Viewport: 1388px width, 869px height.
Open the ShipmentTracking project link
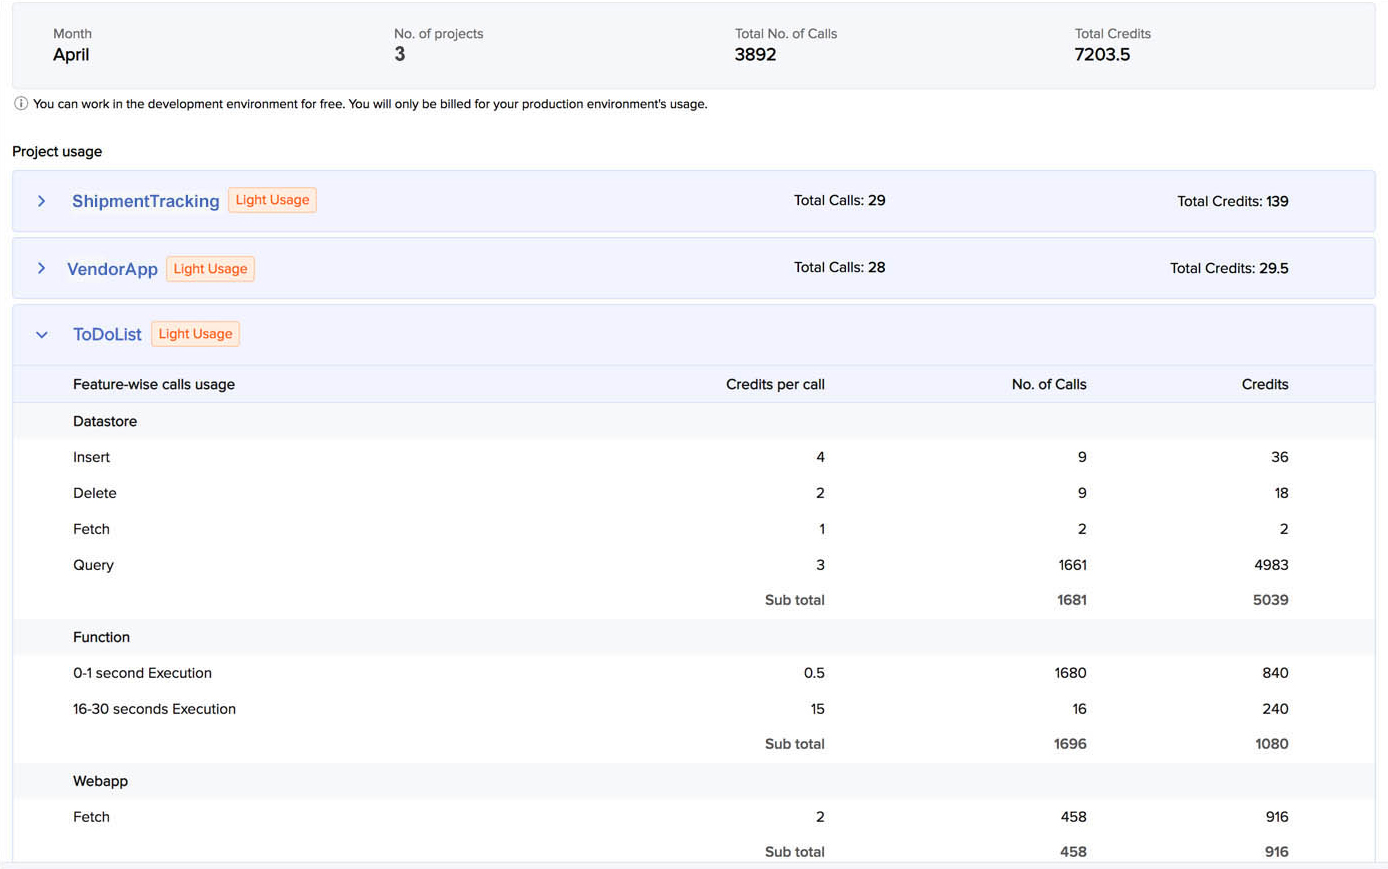pyautogui.click(x=145, y=200)
